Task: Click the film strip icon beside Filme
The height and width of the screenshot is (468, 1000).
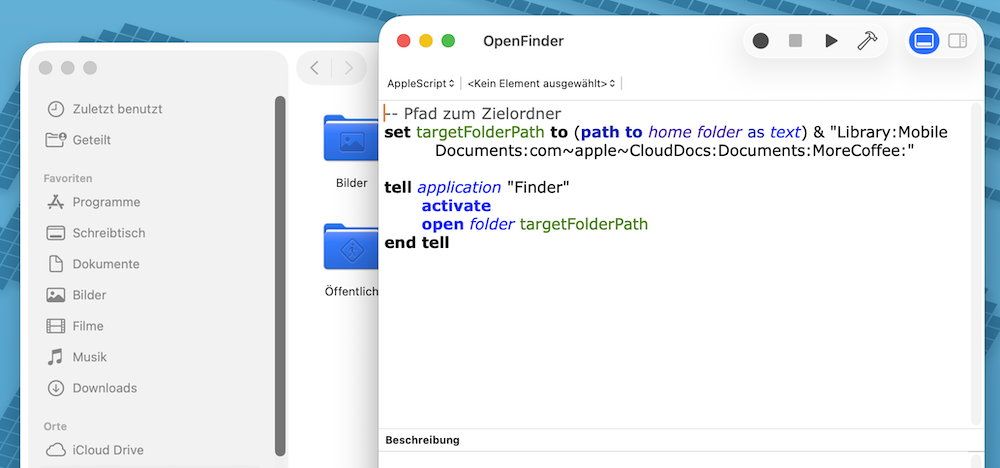Action: point(55,326)
